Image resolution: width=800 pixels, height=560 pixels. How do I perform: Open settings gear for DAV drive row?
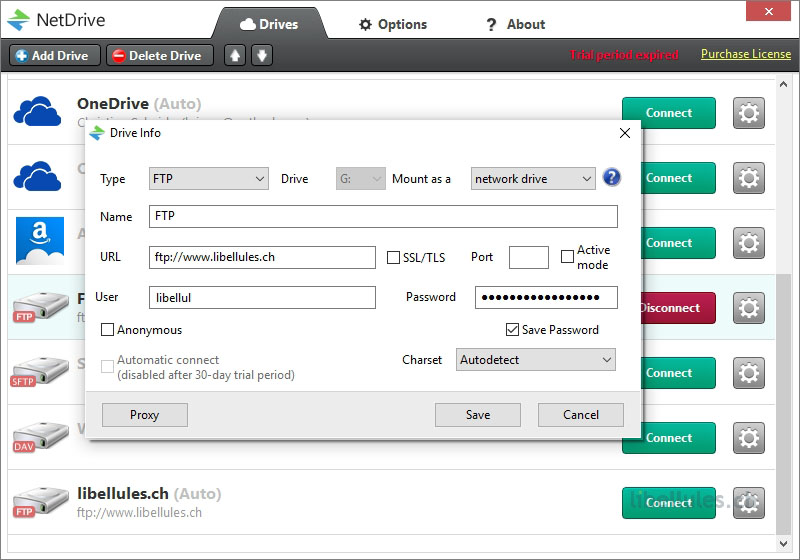point(748,438)
